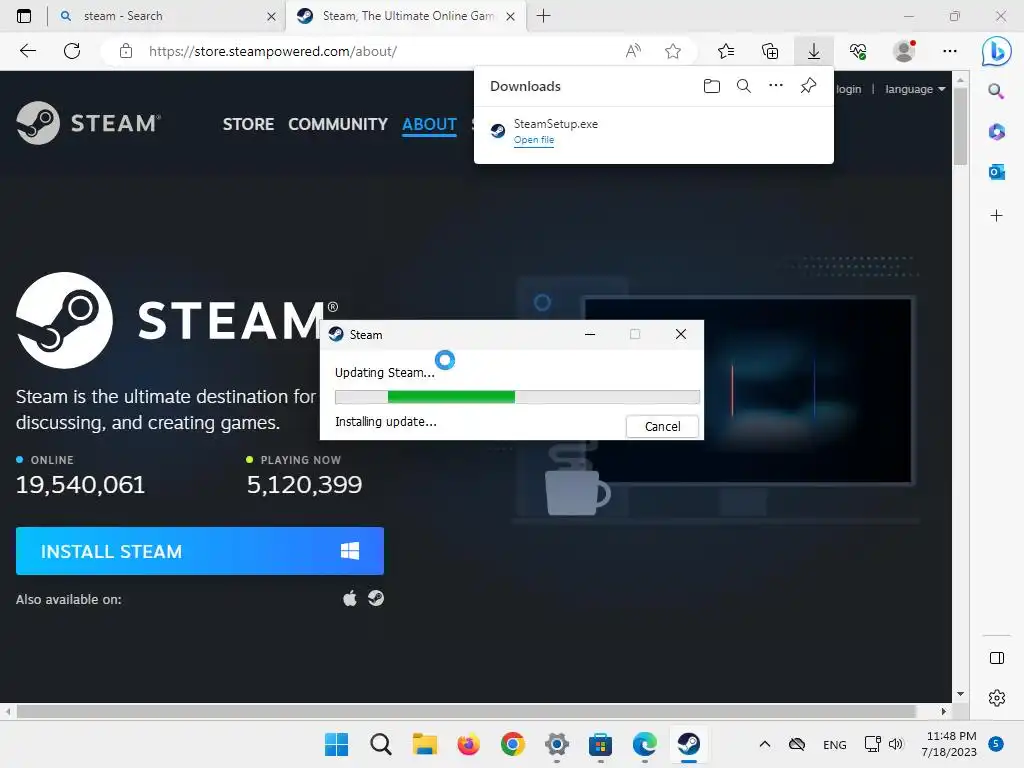Click the INSTALL STEAM button
Image resolution: width=1024 pixels, height=768 pixels.
(200, 551)
